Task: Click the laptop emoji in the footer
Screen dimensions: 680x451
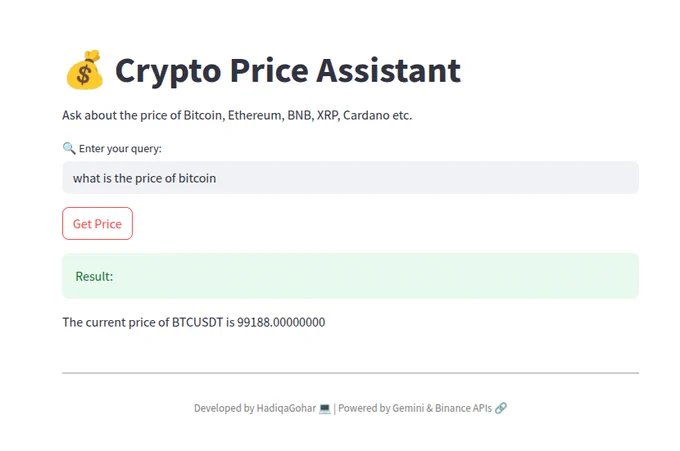Action: [x=324, y=409]
